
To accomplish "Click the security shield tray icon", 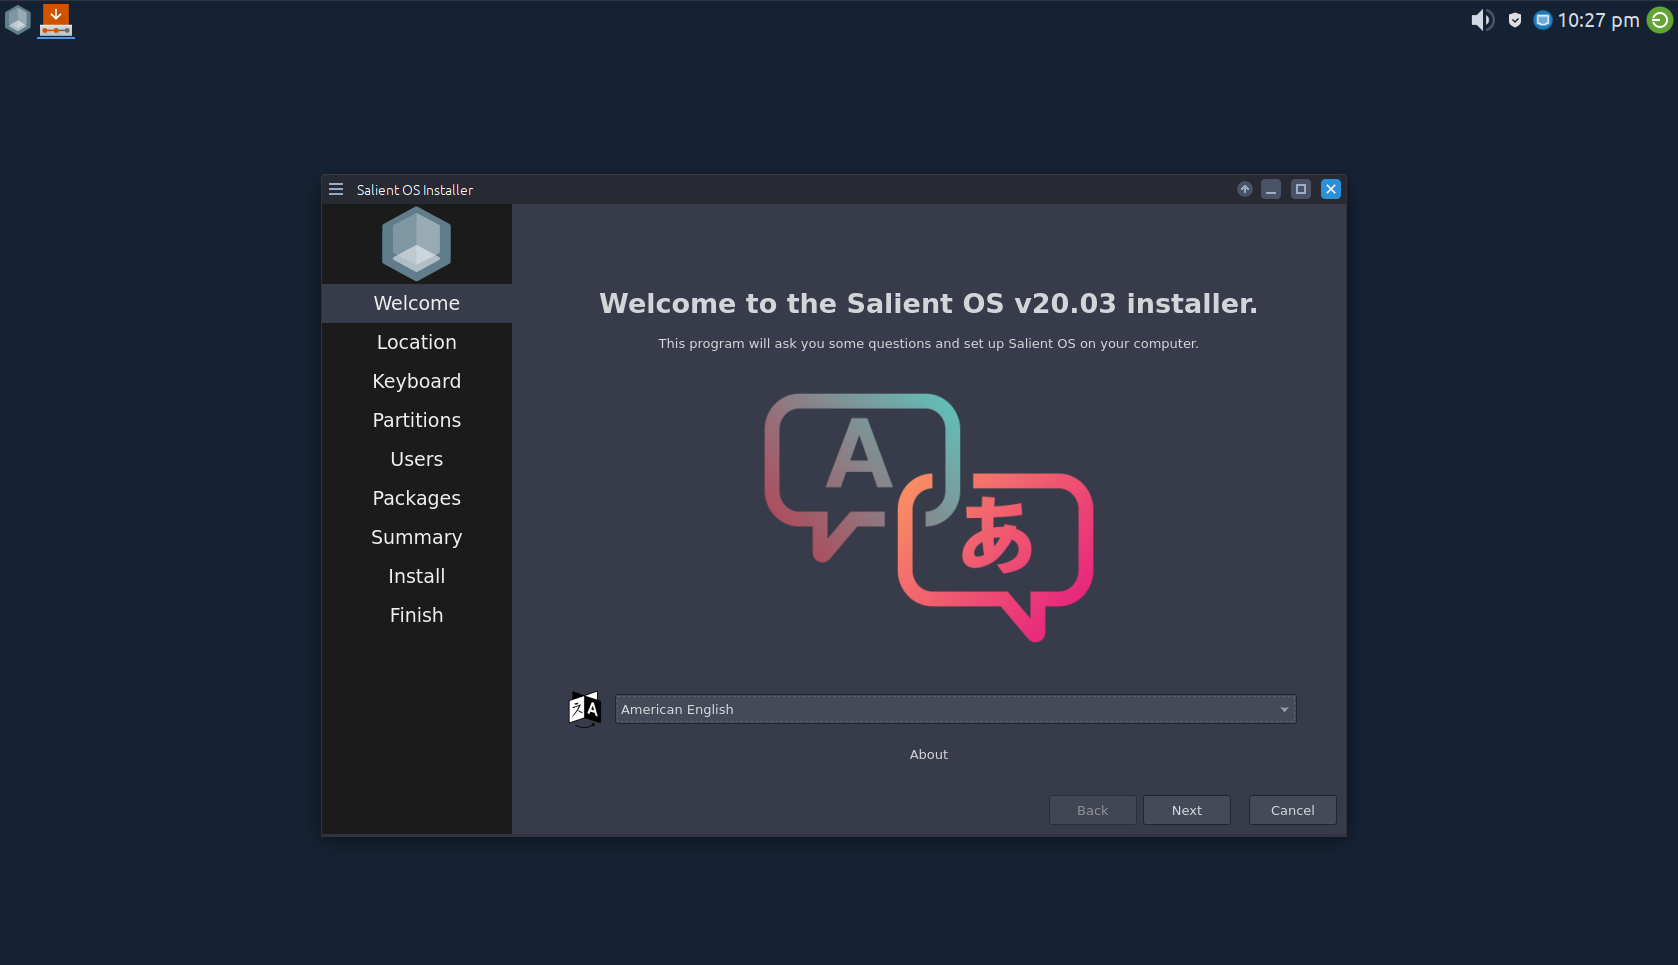I will (x=1515, y=20).
